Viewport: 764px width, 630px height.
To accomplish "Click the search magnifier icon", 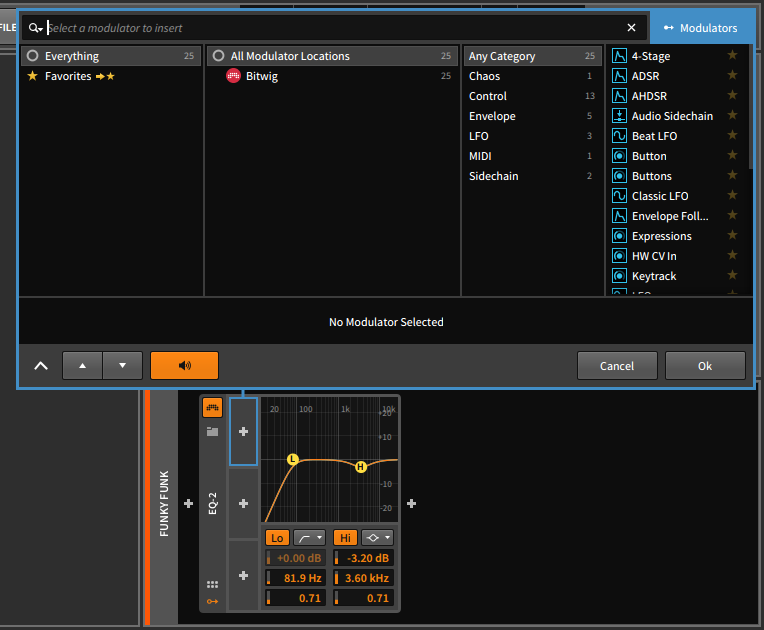I will click(33, 28).
